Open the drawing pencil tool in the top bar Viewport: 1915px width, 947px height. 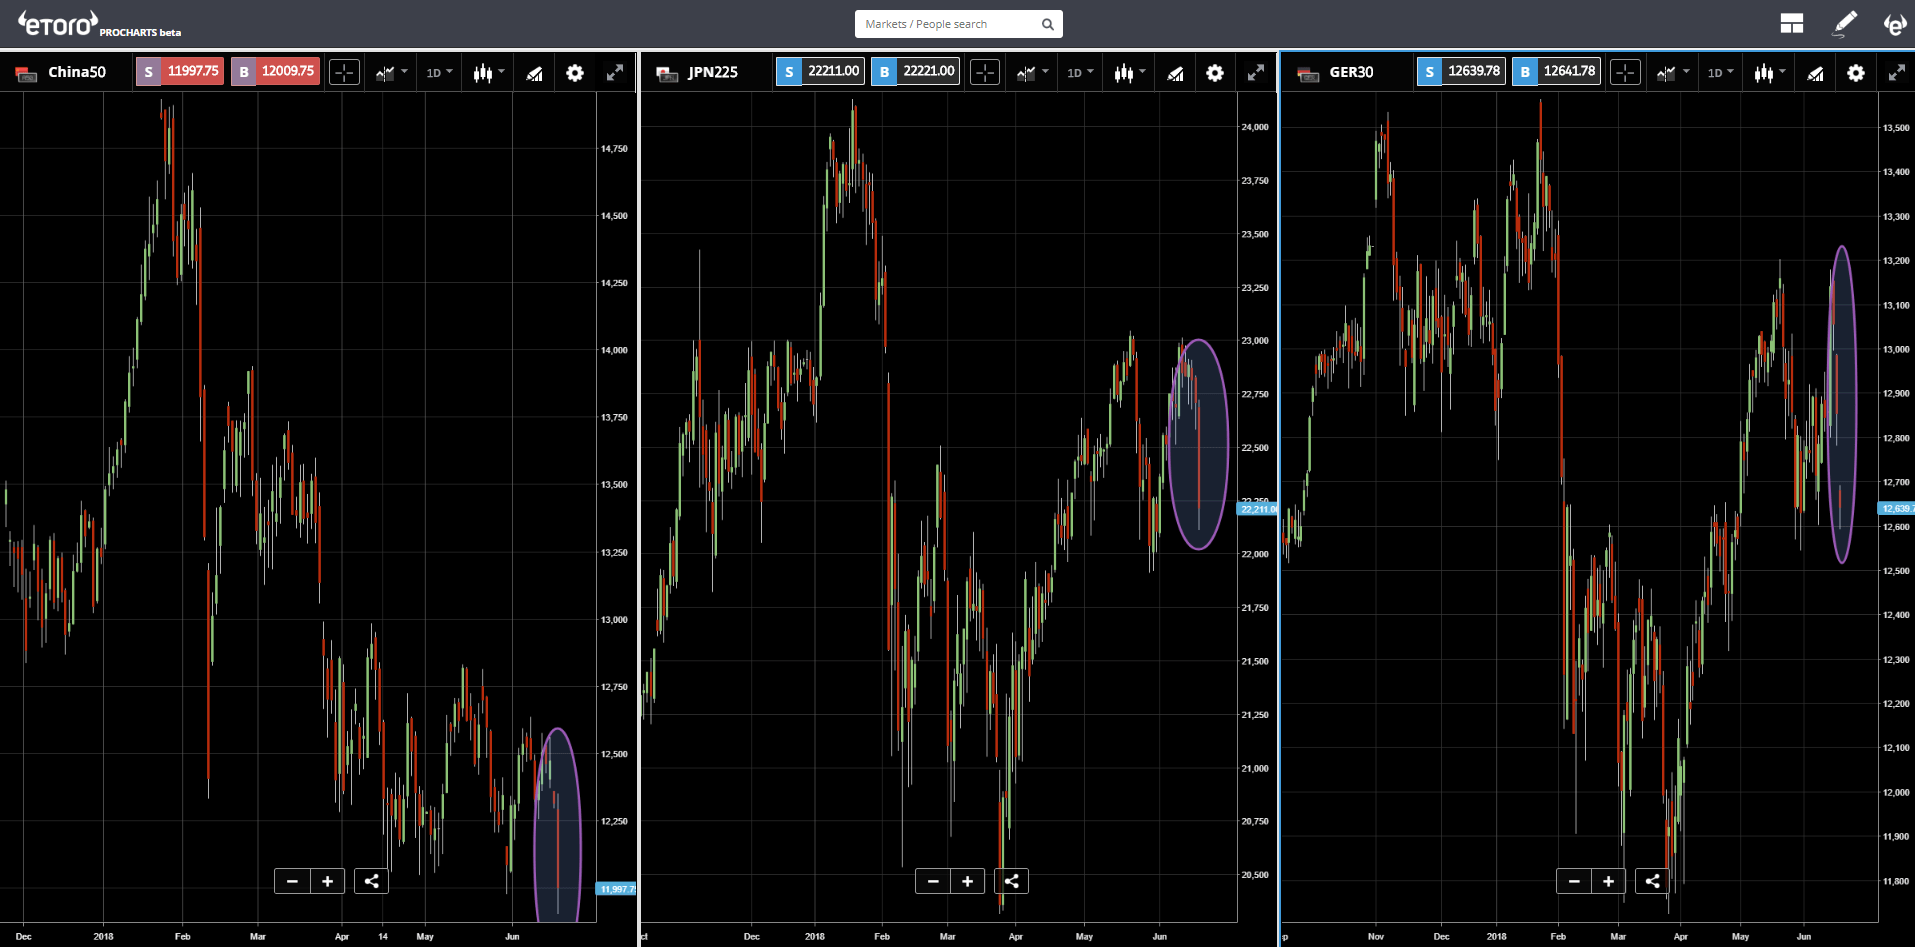pos(1844,23)
